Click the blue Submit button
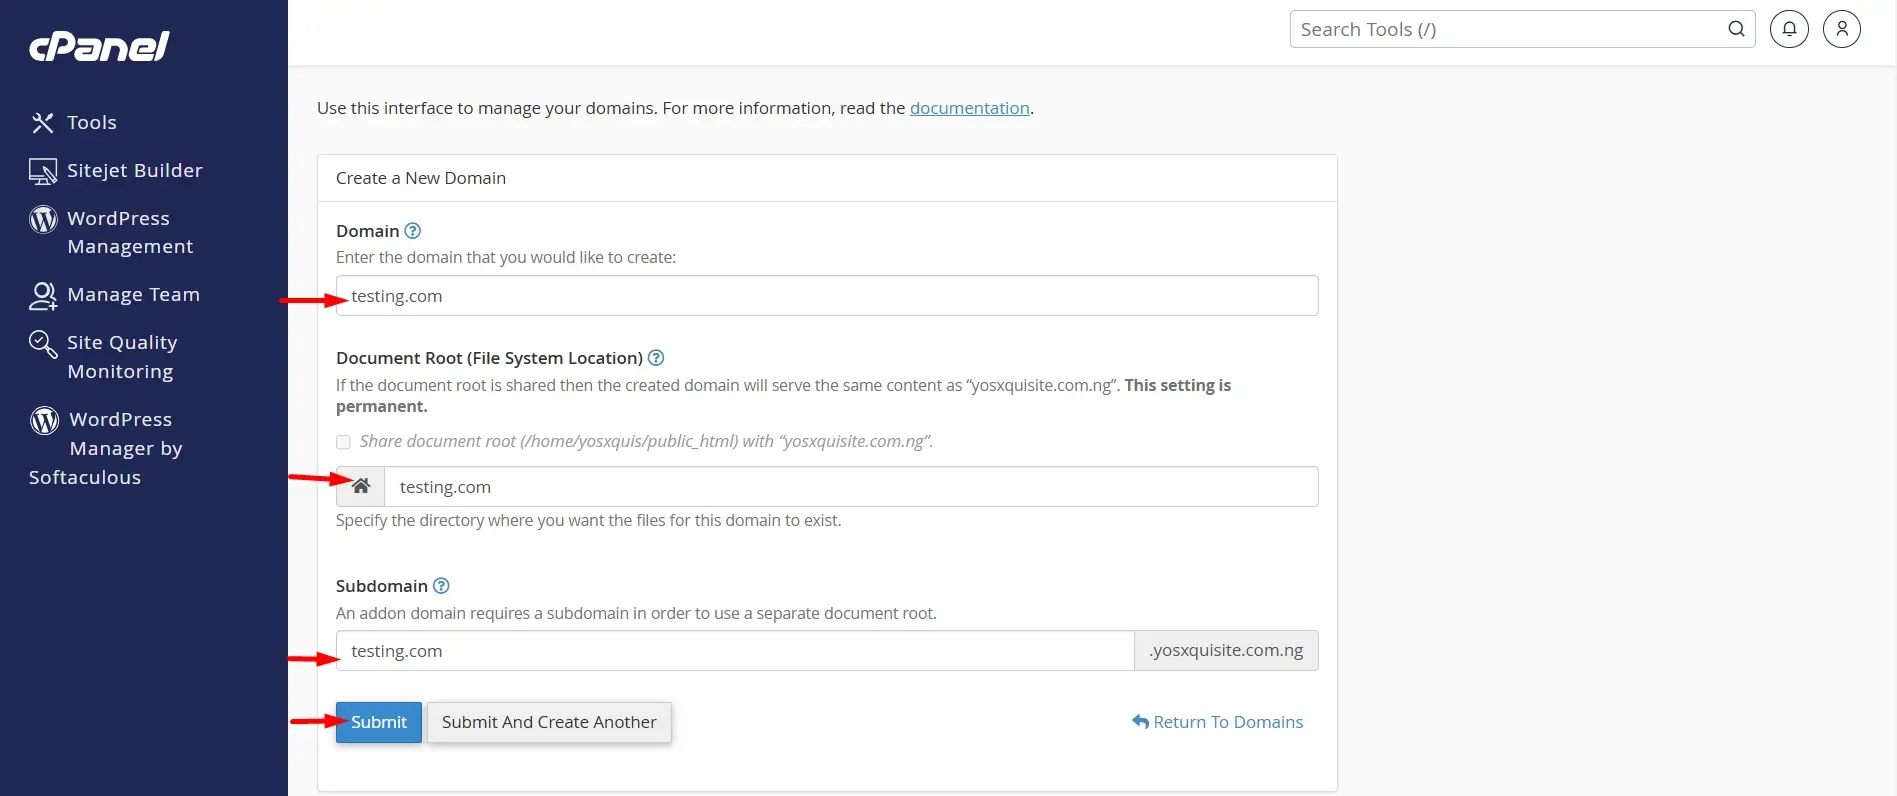Viewport: 1897px width, 796px height. tap(379, 722)
